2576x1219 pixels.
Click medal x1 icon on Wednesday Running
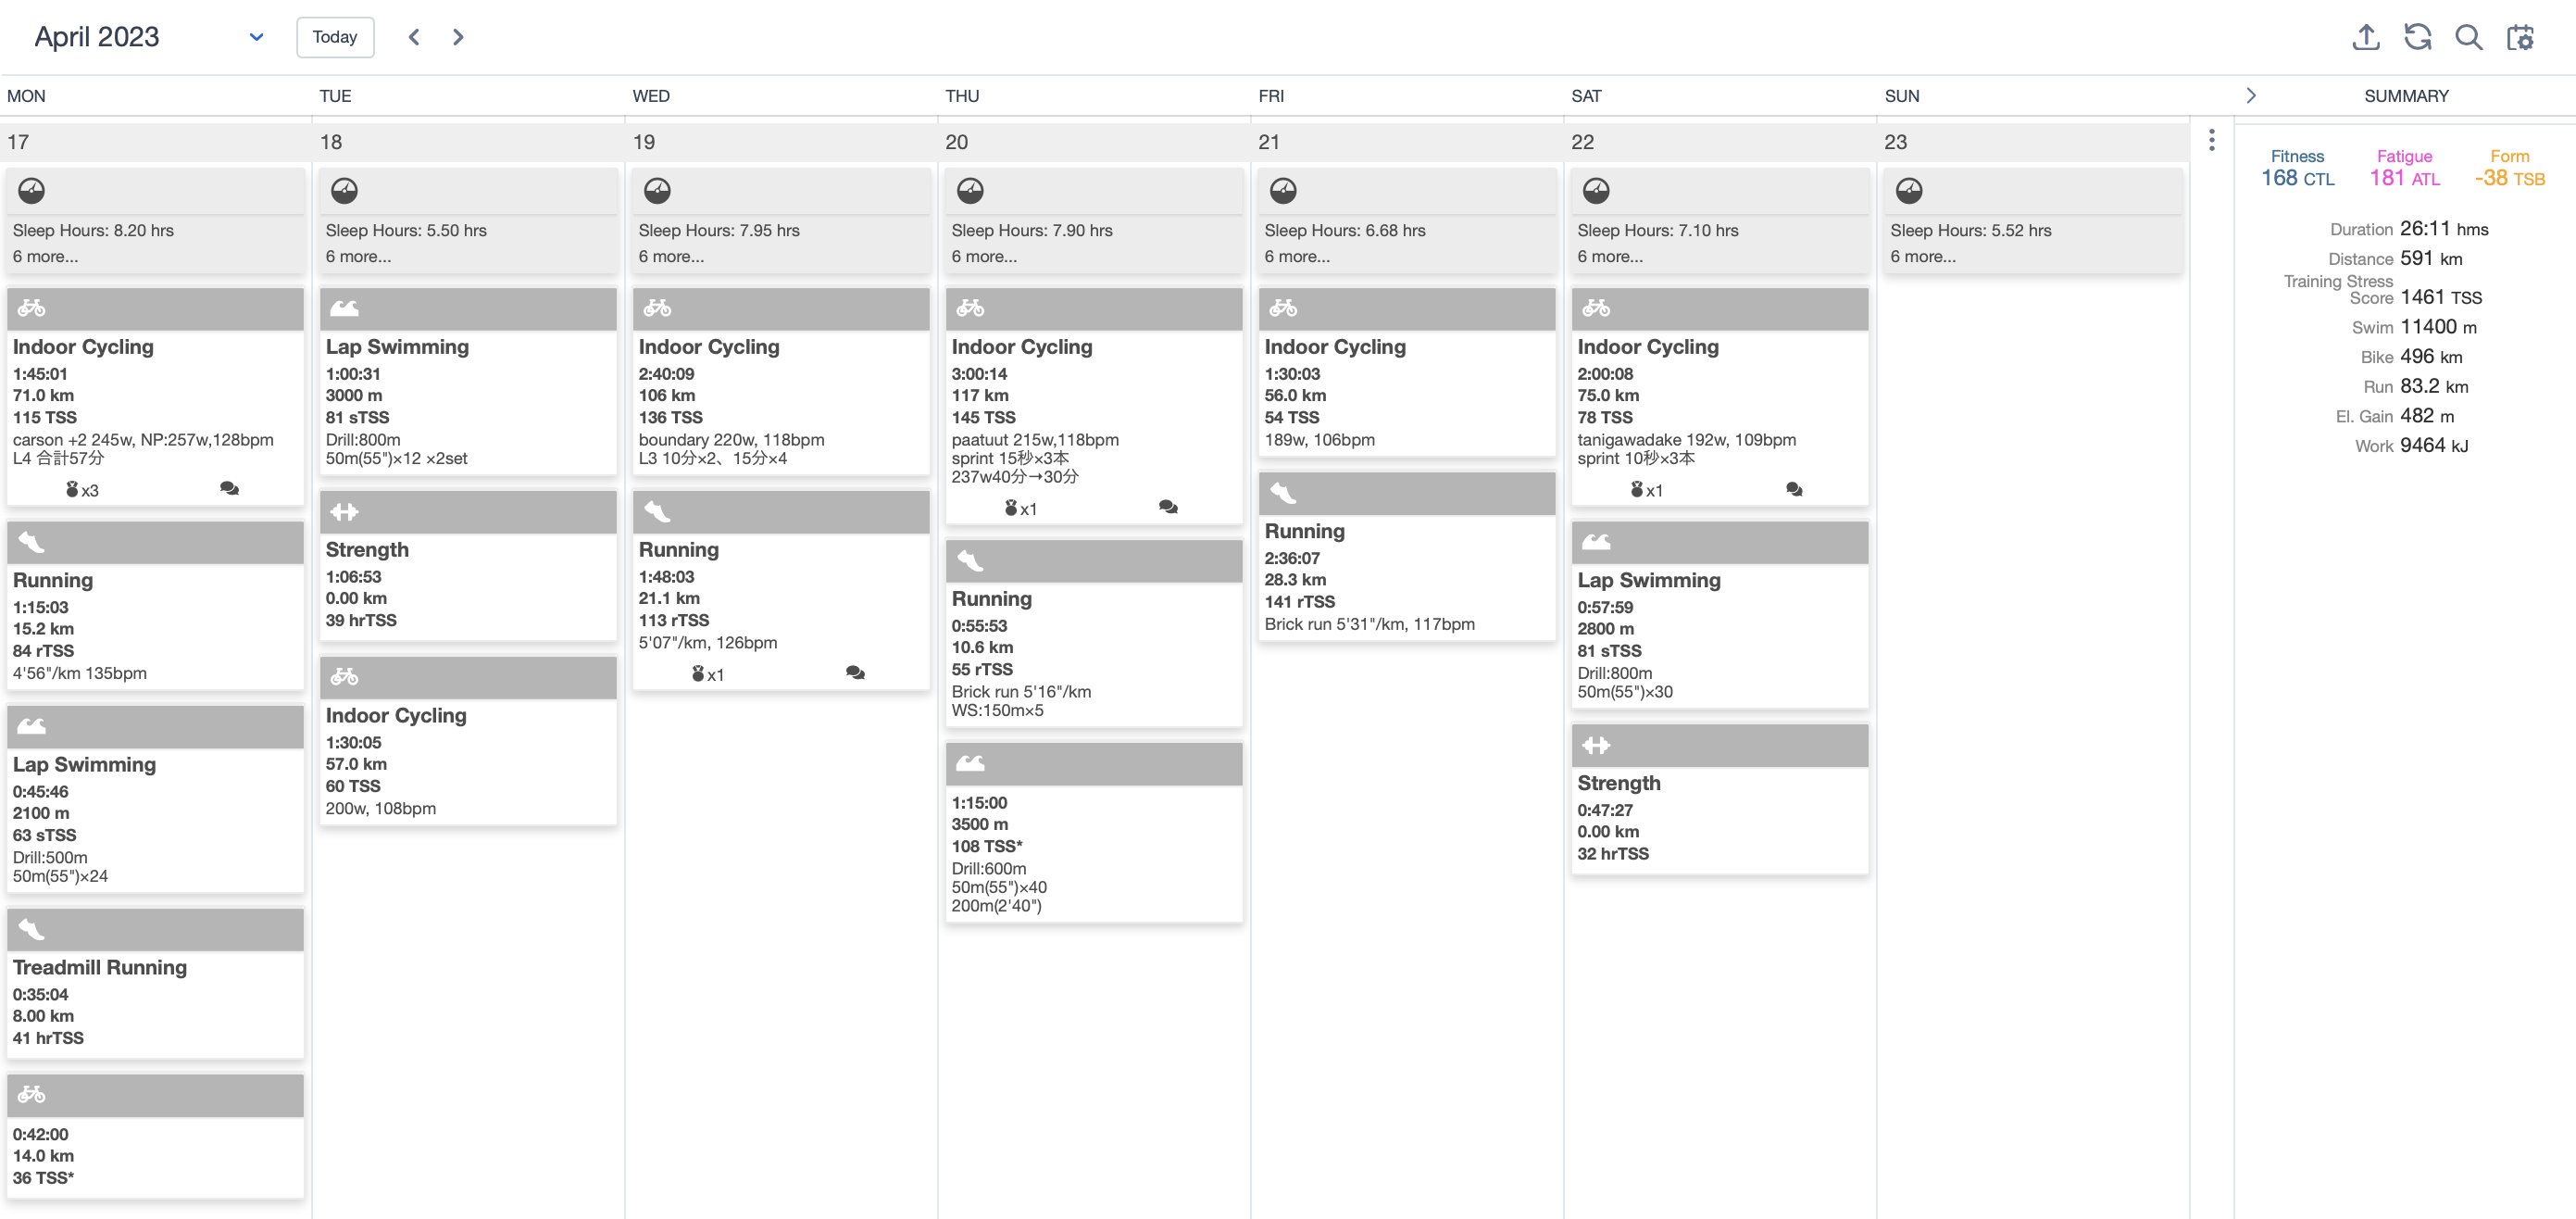pyautogui.click(x=708, y=674)
